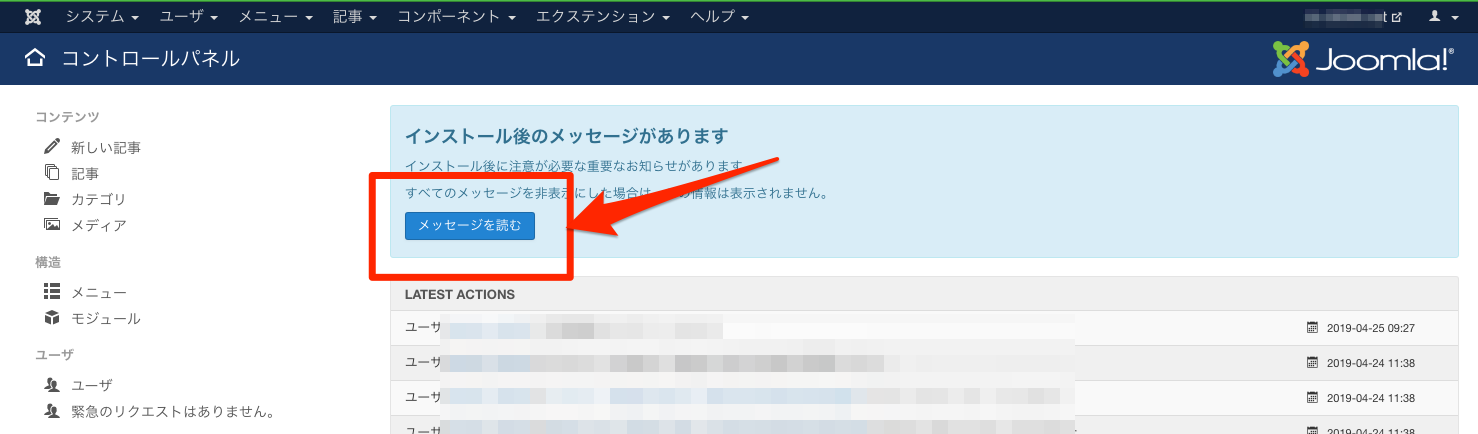
Task: Click the folder icon for カテゴリ
Action: 52,199
